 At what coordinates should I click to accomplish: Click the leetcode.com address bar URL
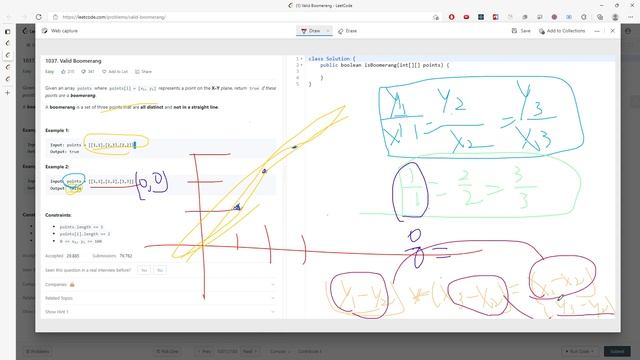coord(114,17)
